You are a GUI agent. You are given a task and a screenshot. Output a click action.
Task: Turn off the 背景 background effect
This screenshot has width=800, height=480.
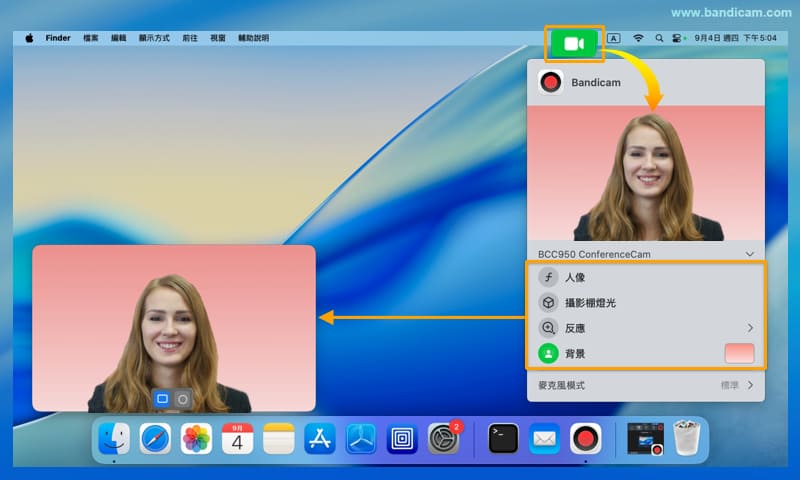[548, 353]
